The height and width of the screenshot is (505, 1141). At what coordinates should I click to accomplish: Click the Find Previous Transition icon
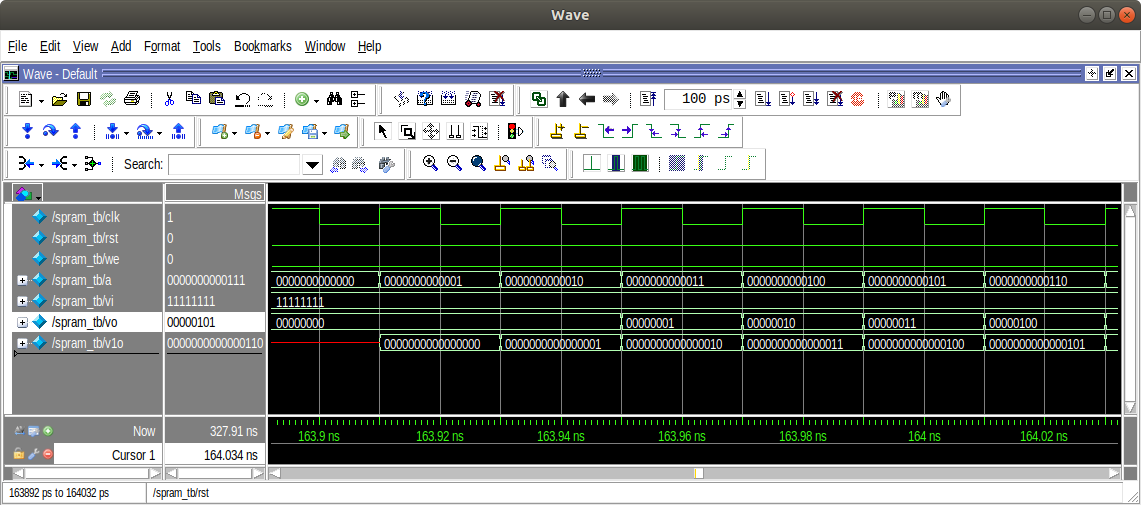click(x=606, y=132)
